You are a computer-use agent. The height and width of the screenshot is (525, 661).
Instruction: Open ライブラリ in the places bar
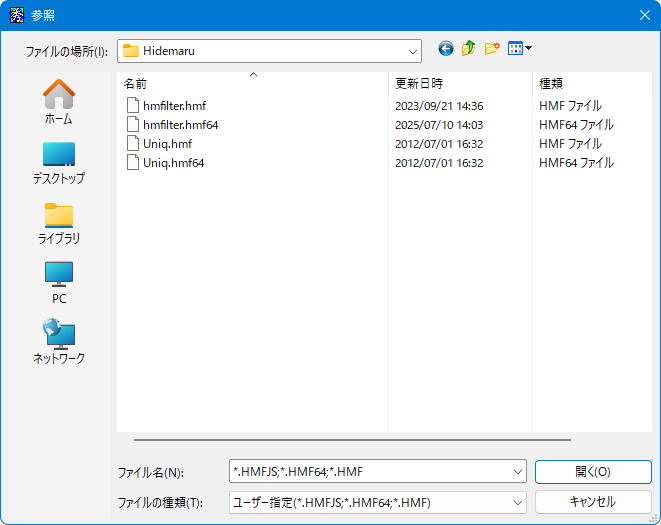[59, 223]
